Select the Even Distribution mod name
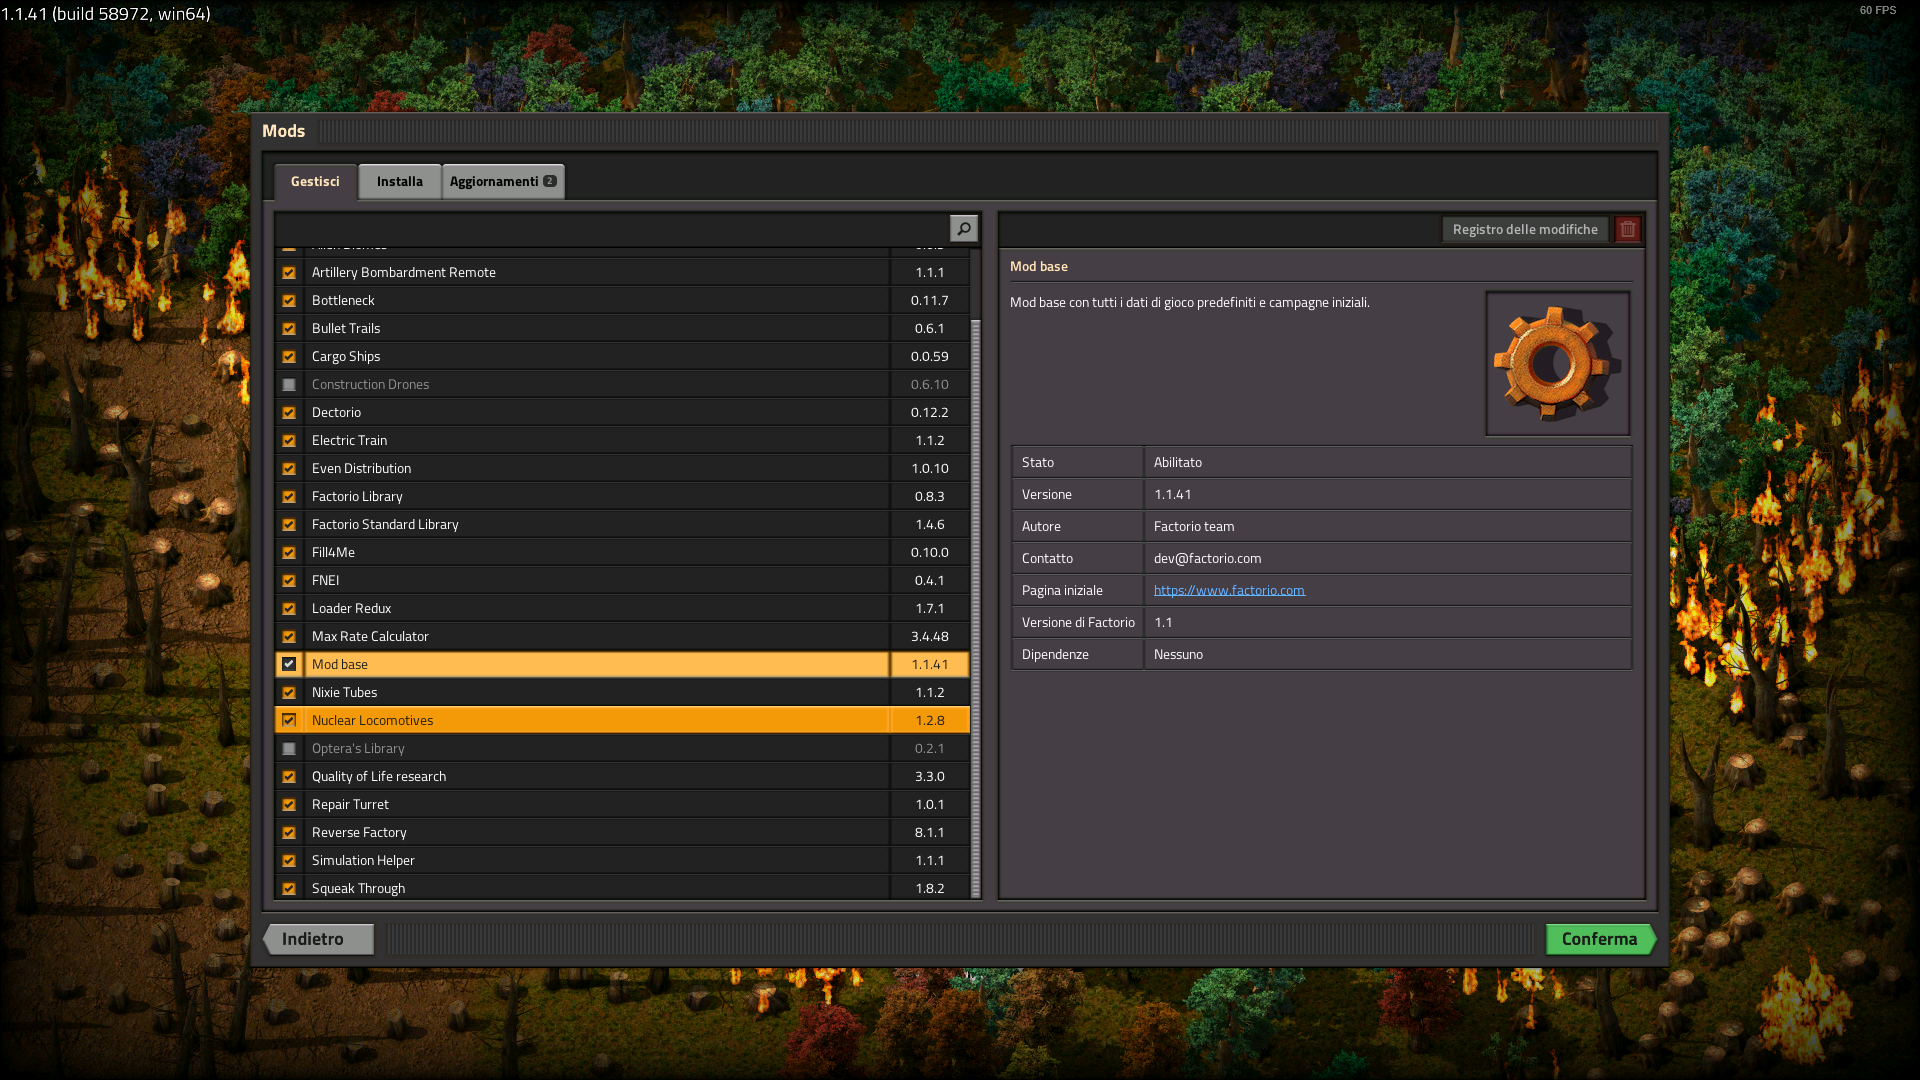 361,468
